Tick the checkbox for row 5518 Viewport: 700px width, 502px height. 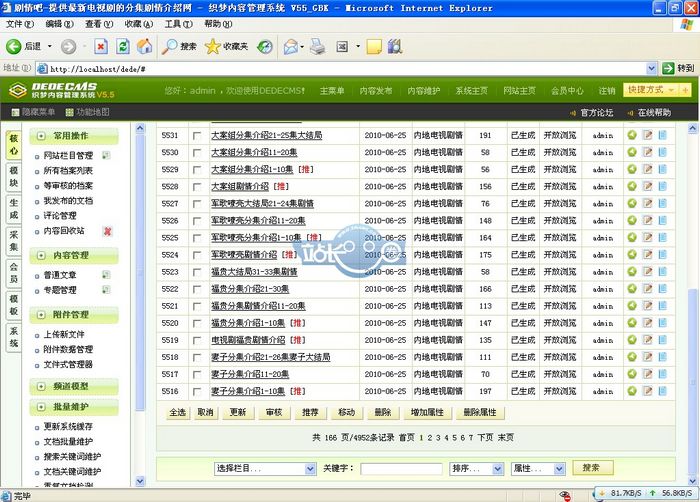pyautogui.click(x=197, y=357)
